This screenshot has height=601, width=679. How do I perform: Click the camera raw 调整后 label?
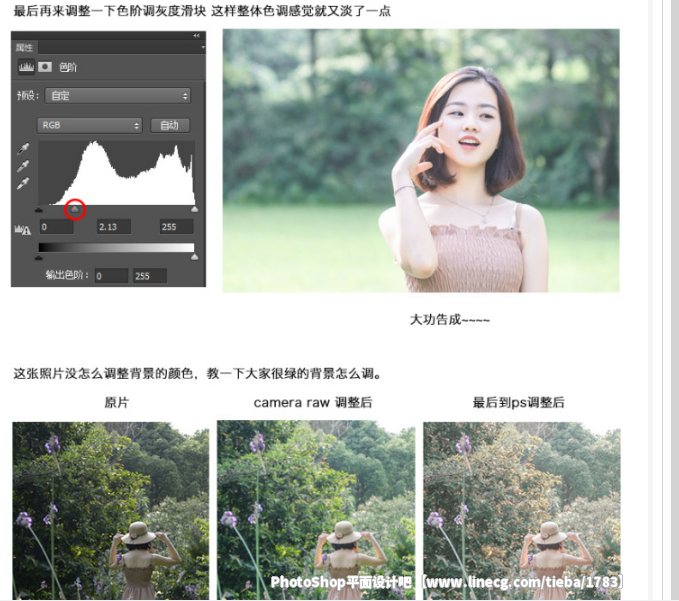pos(313,402)
